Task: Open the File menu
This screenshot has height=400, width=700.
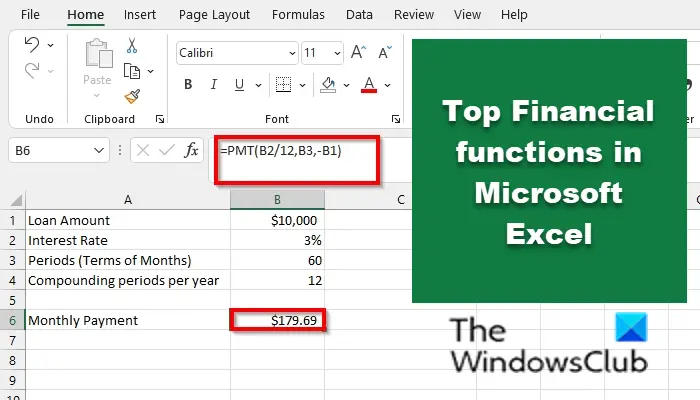Action: pos(30,15)
